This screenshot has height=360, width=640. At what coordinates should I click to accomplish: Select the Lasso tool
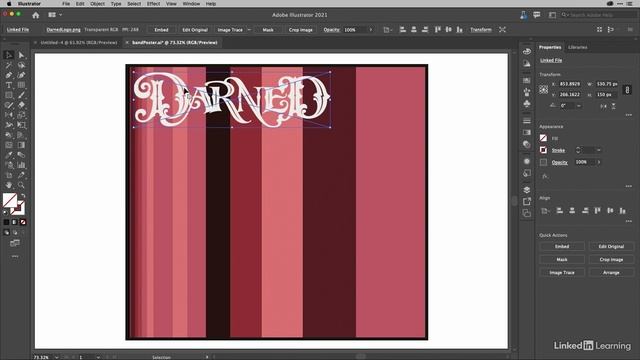click(21, 65)
